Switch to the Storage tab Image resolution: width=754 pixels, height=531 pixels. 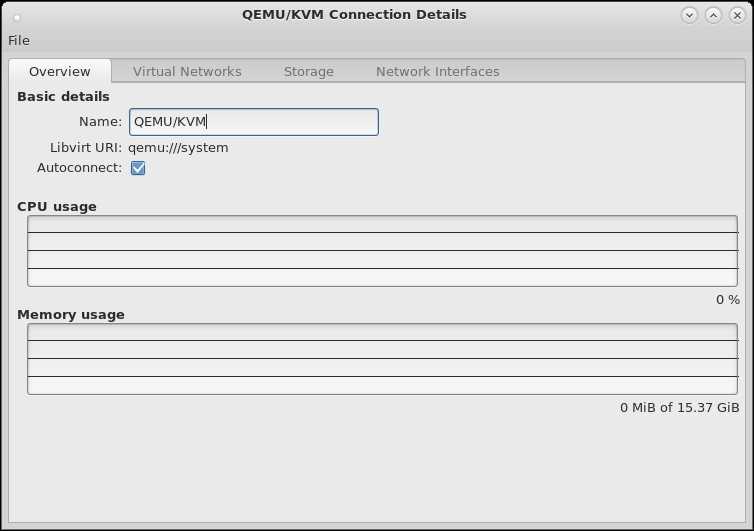point(308,71)
